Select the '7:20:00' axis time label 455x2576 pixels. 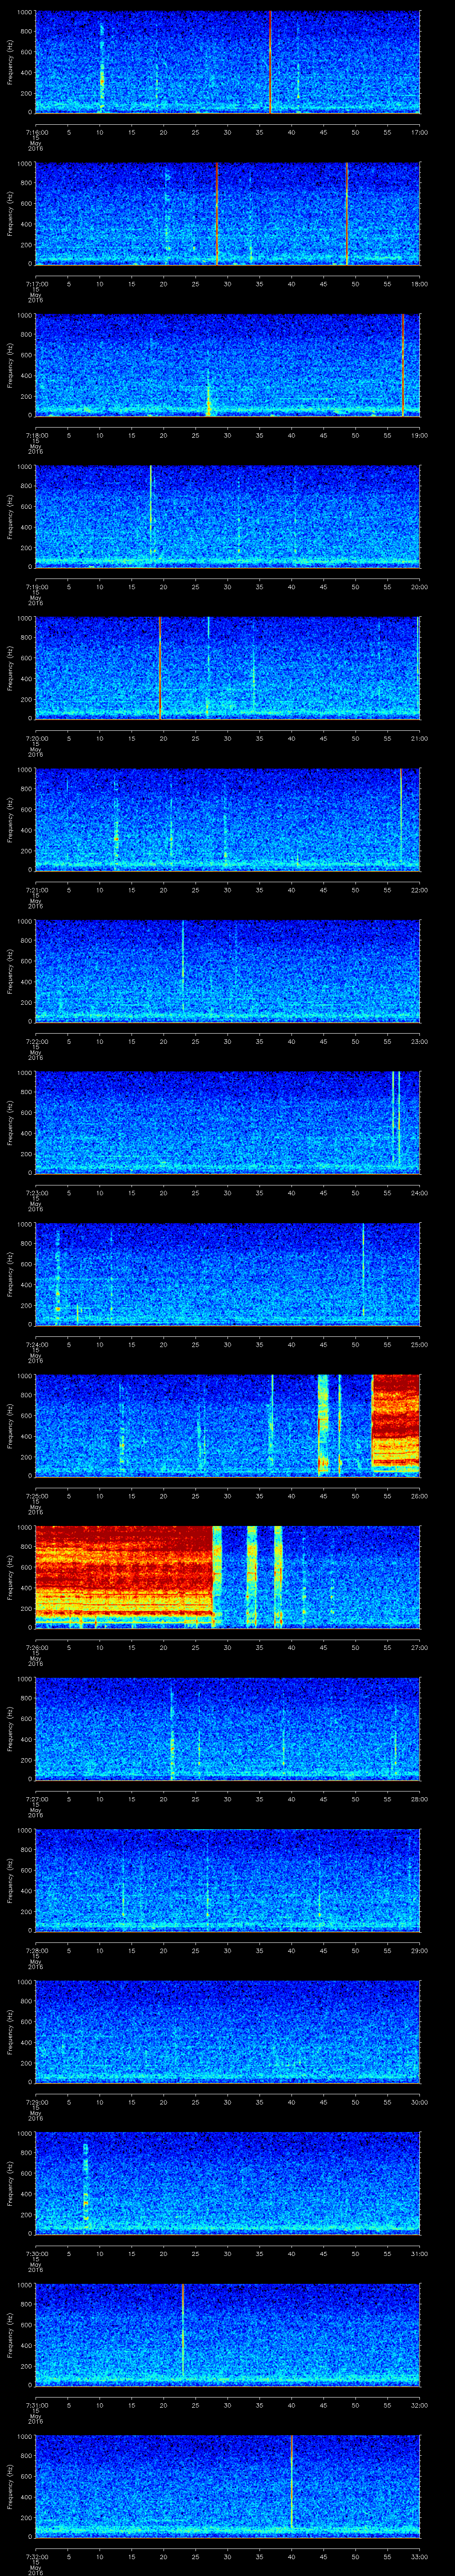[x=36, y=738]
